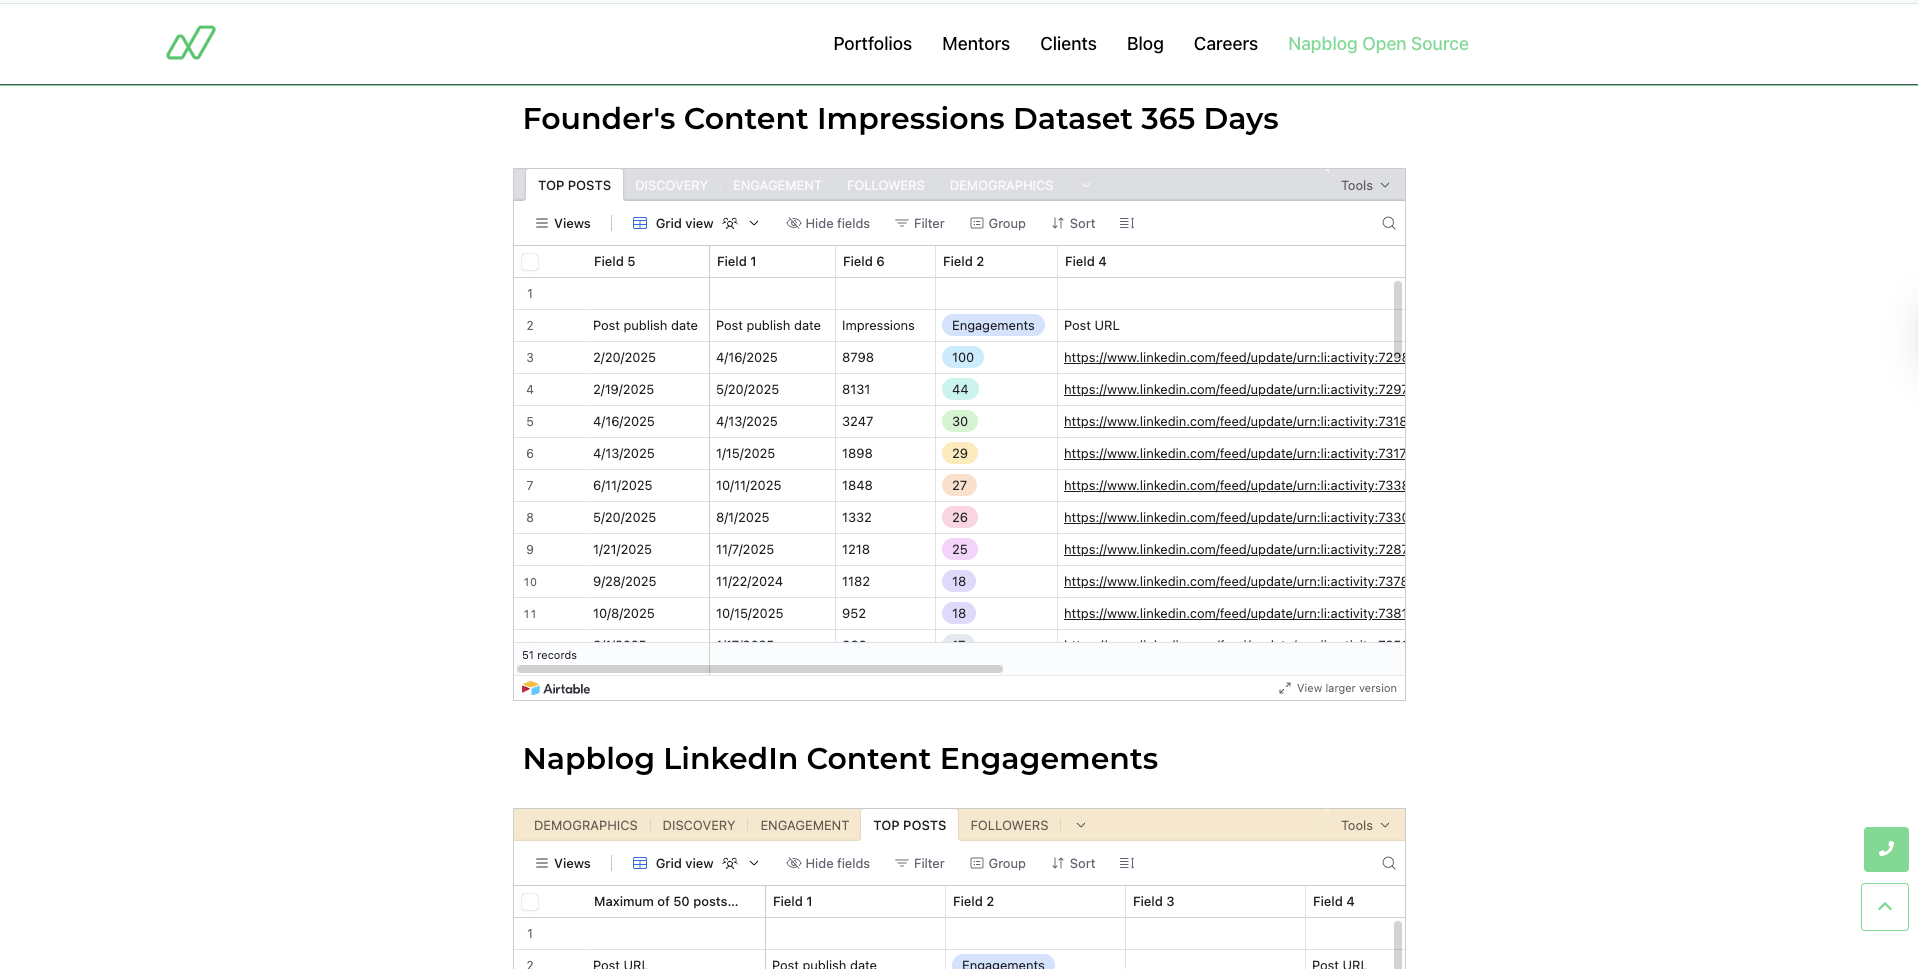
Task: Open the Tools dropdown in top table
Action: [1363, 185]
